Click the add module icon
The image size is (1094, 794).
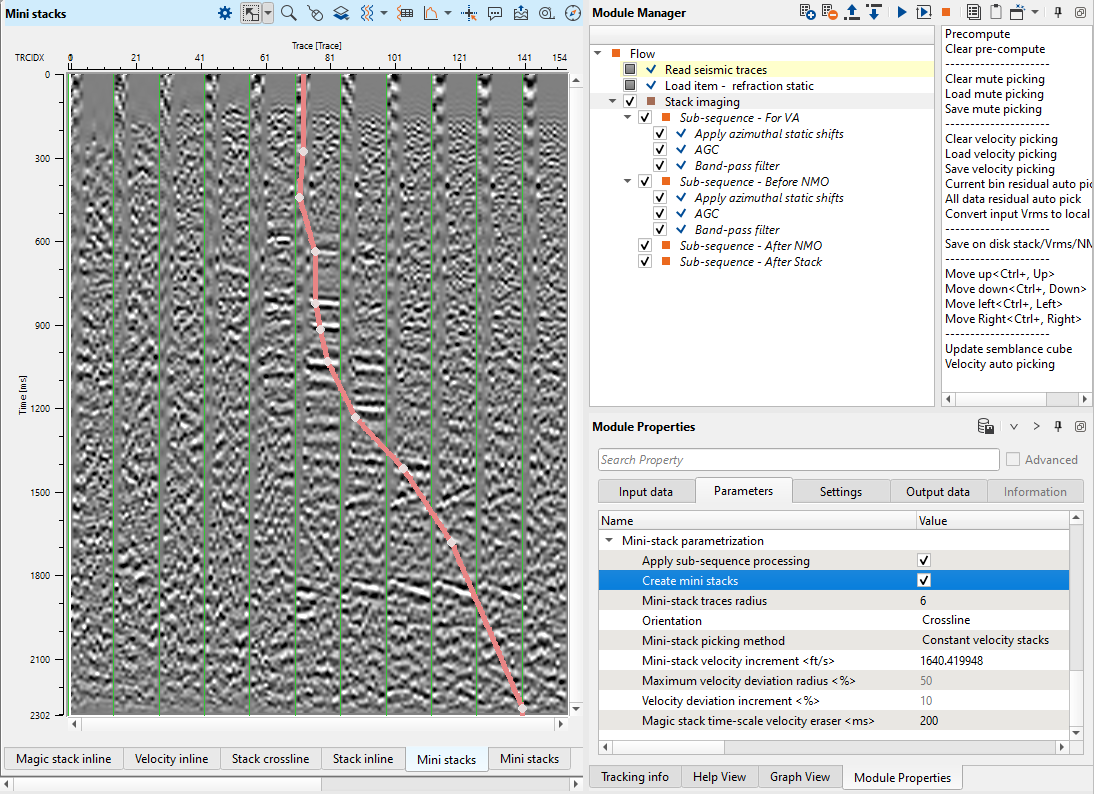(808, 12)
